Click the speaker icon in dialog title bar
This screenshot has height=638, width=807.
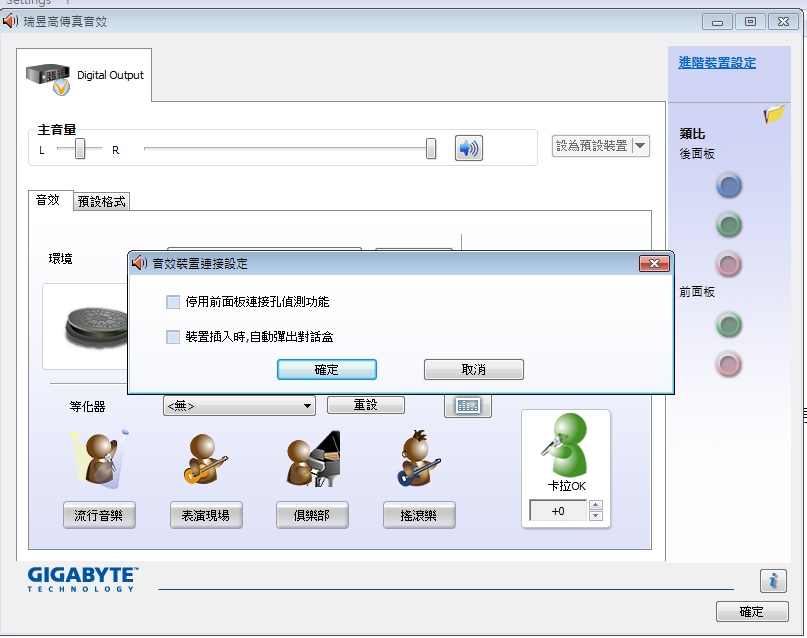coord(139,263)
